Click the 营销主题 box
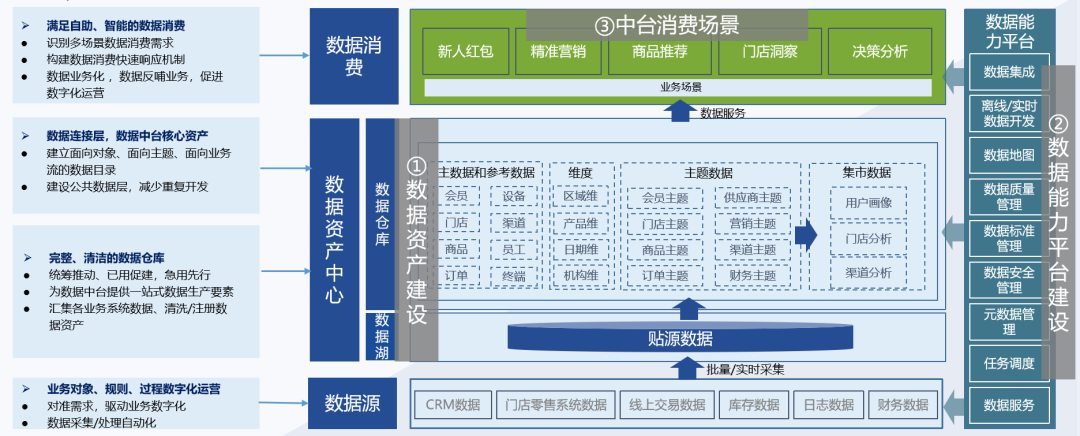The image size is (1080, 436). coord(752,224)
